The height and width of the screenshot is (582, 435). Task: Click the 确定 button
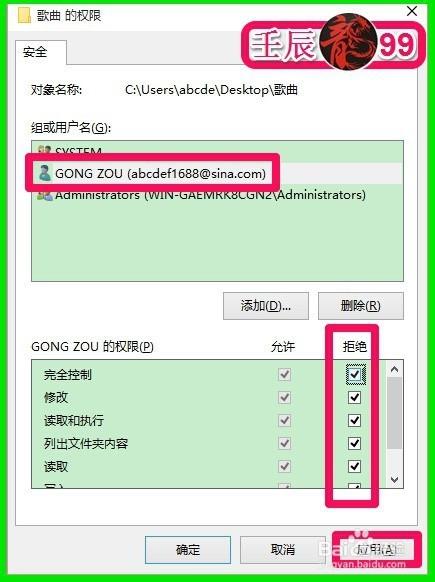(x=188, y=550)
